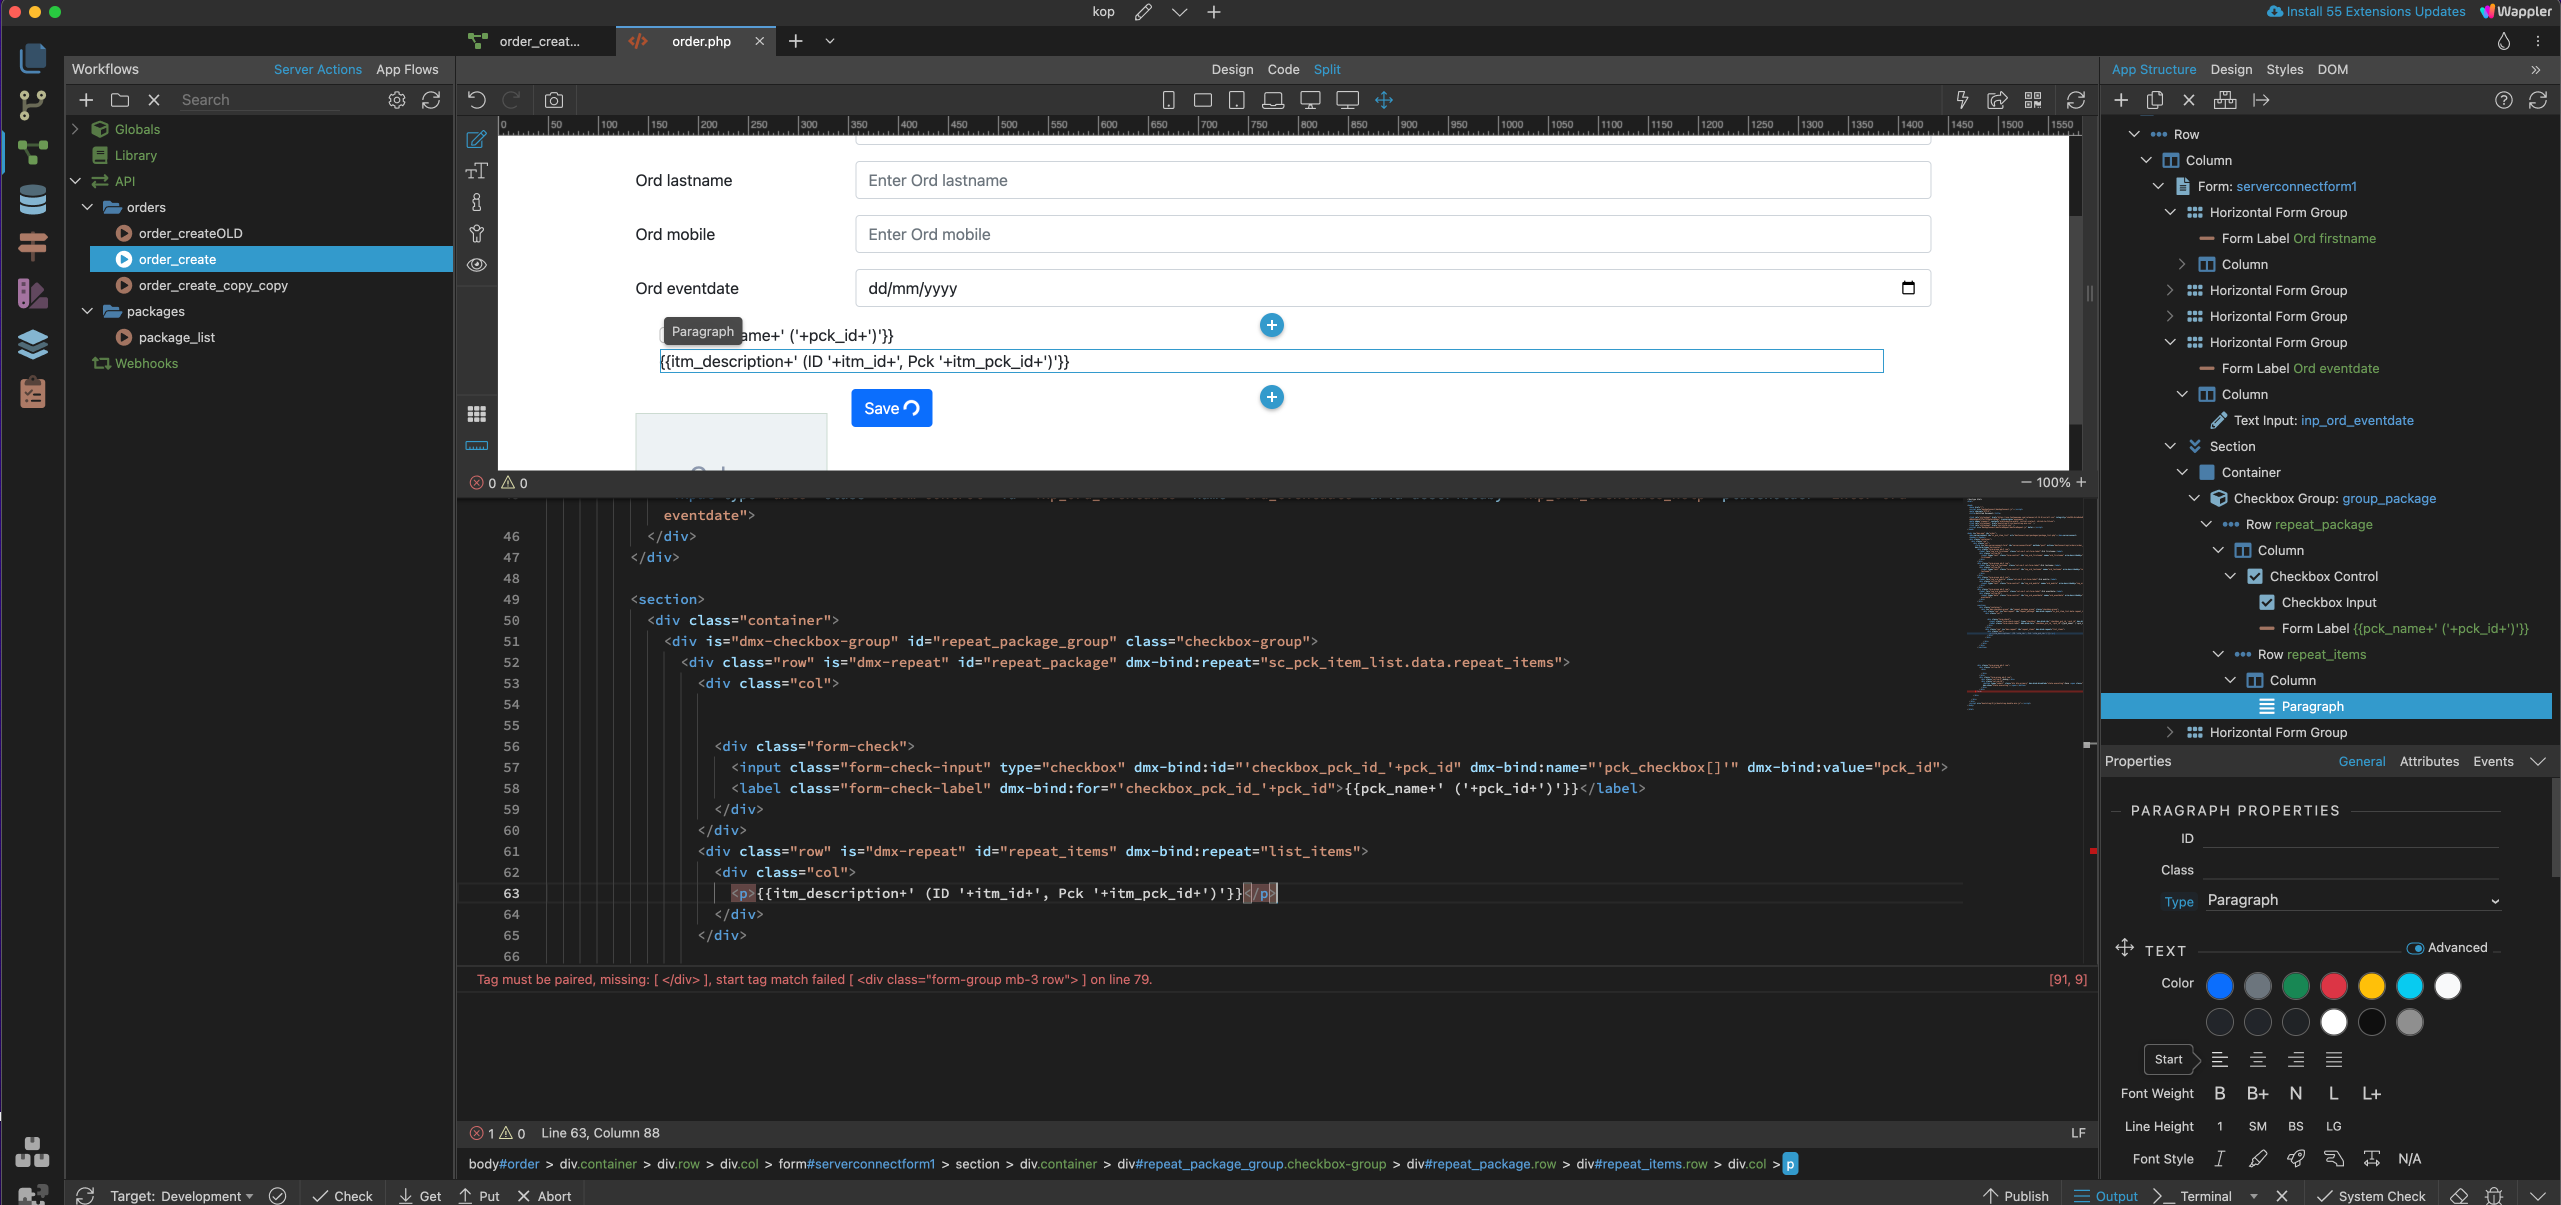Take a snapshot with the camera icon

[x=554, y=100]
